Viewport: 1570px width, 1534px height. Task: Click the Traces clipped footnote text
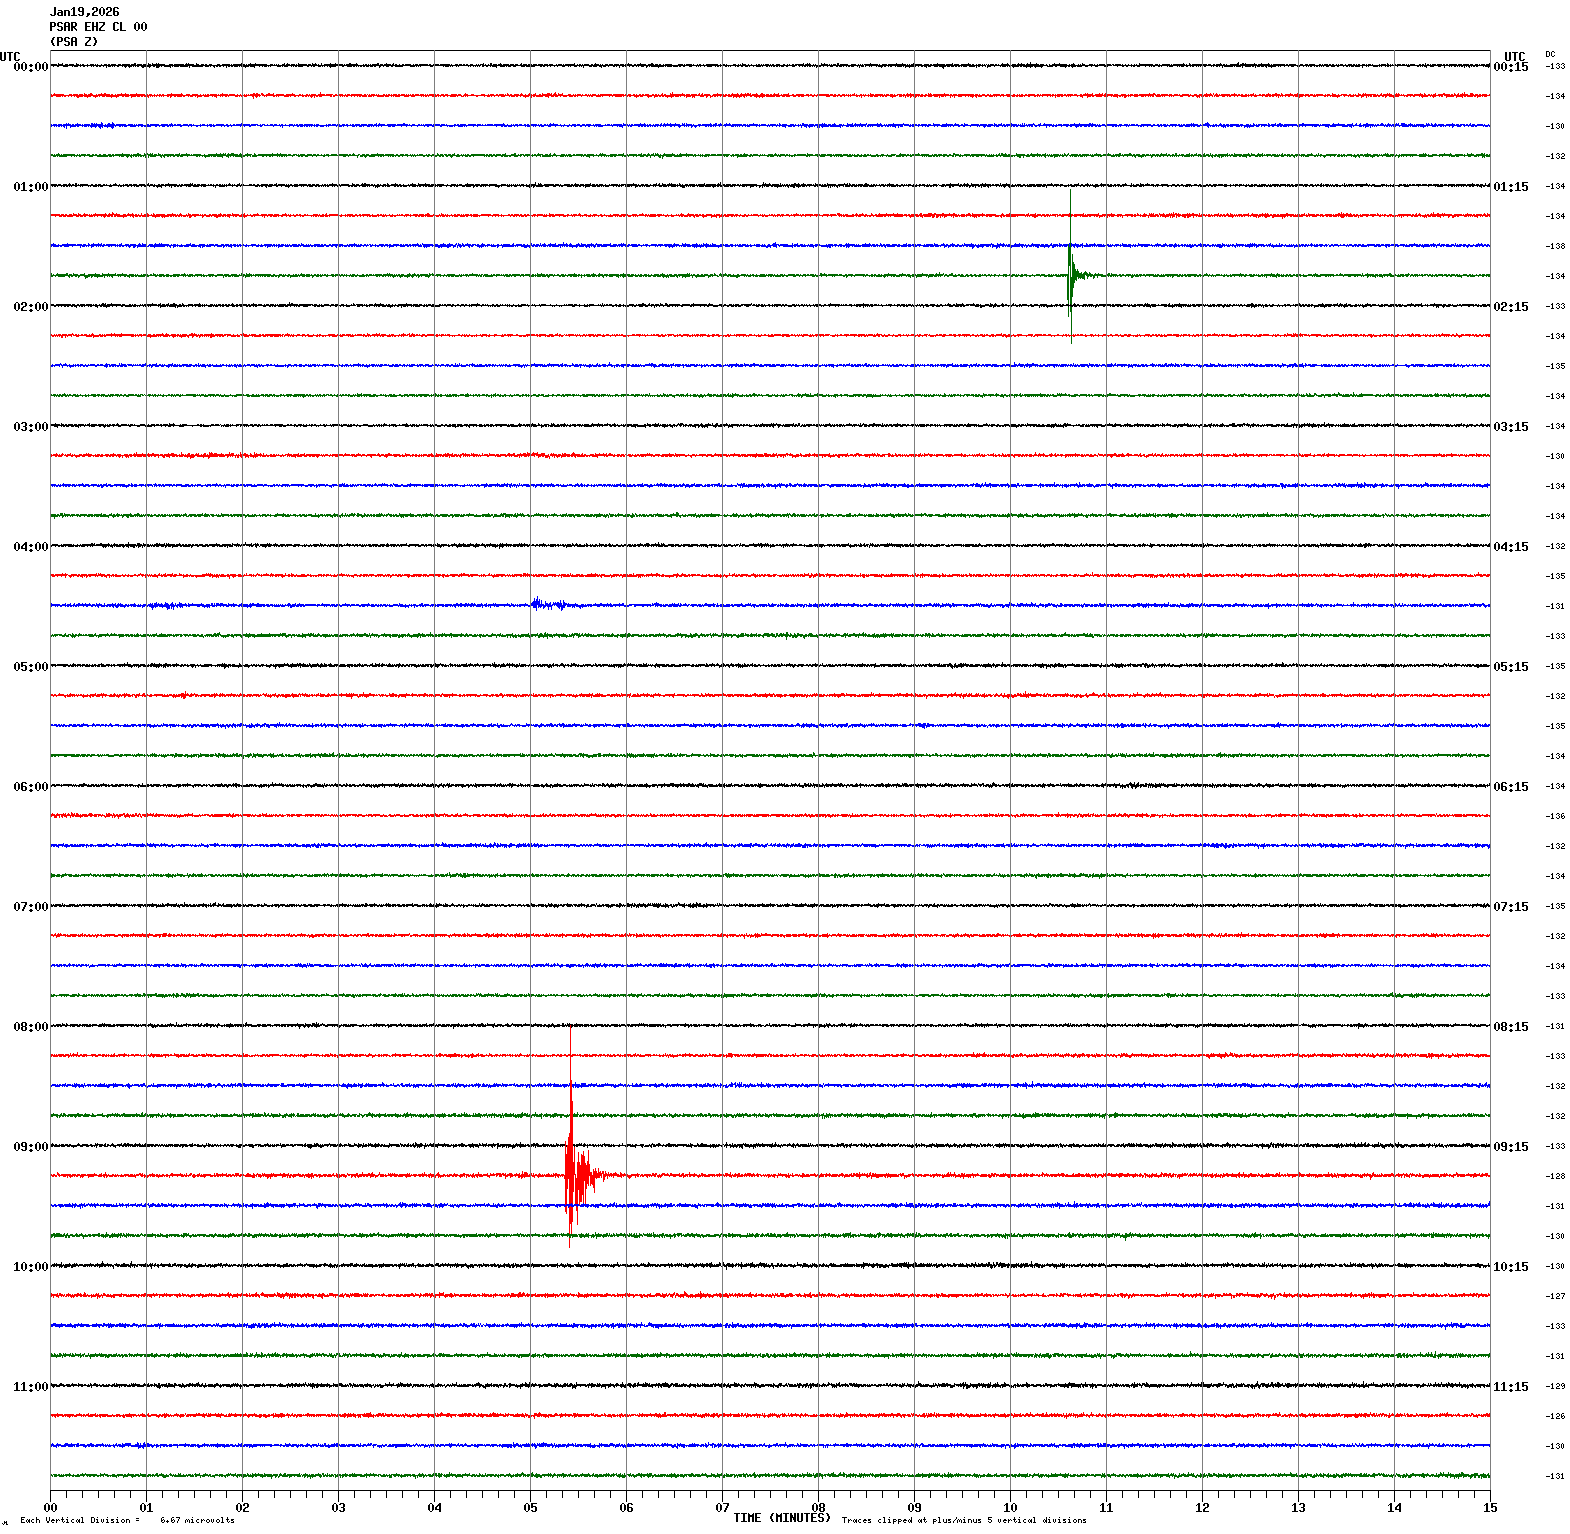[x=963, y=1521]
